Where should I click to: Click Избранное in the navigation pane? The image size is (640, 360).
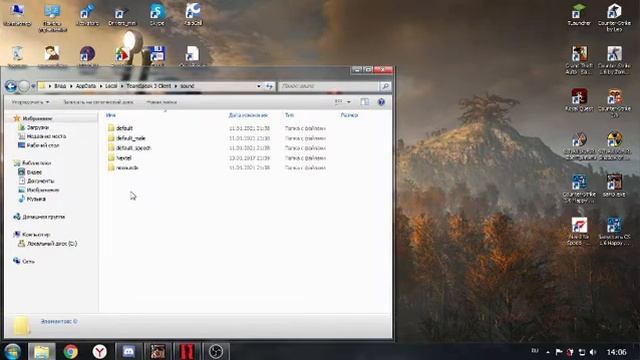point(37,118)
